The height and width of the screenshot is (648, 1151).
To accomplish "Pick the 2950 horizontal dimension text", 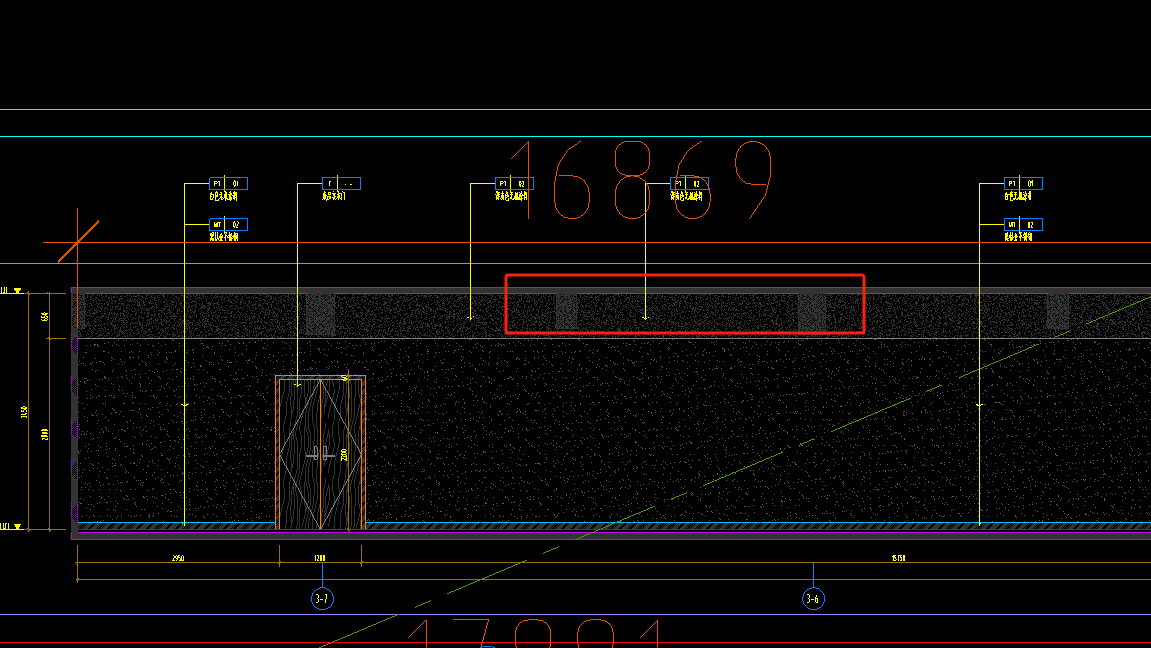I will 178,558.
